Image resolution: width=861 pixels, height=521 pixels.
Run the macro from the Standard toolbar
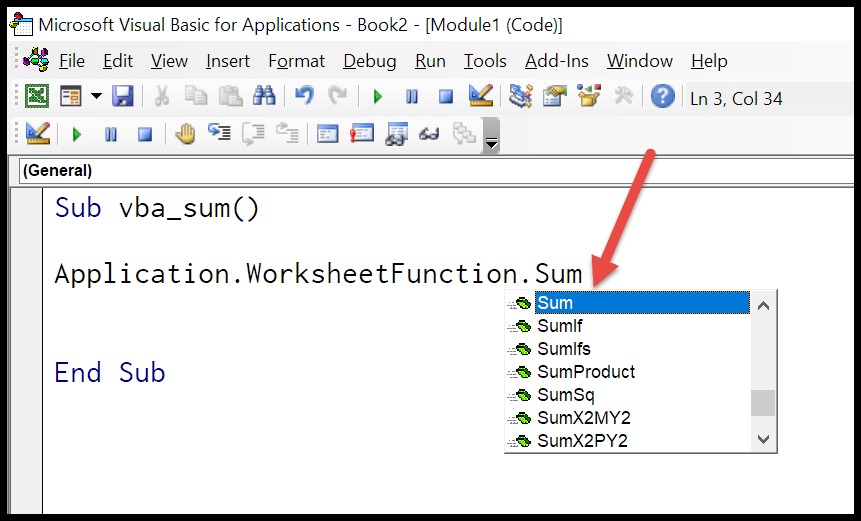pyautogui.click(x=377, y=97)
